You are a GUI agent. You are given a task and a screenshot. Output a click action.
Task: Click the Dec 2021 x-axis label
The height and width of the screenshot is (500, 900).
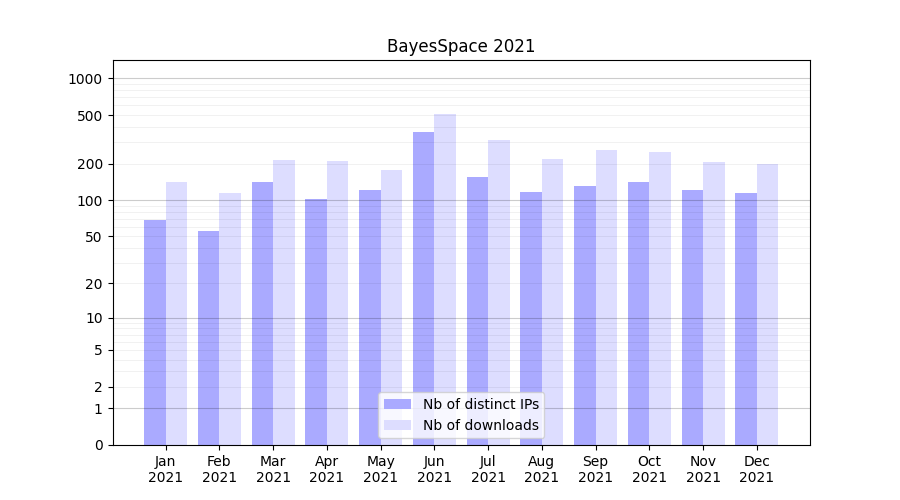tap(757, 469)
